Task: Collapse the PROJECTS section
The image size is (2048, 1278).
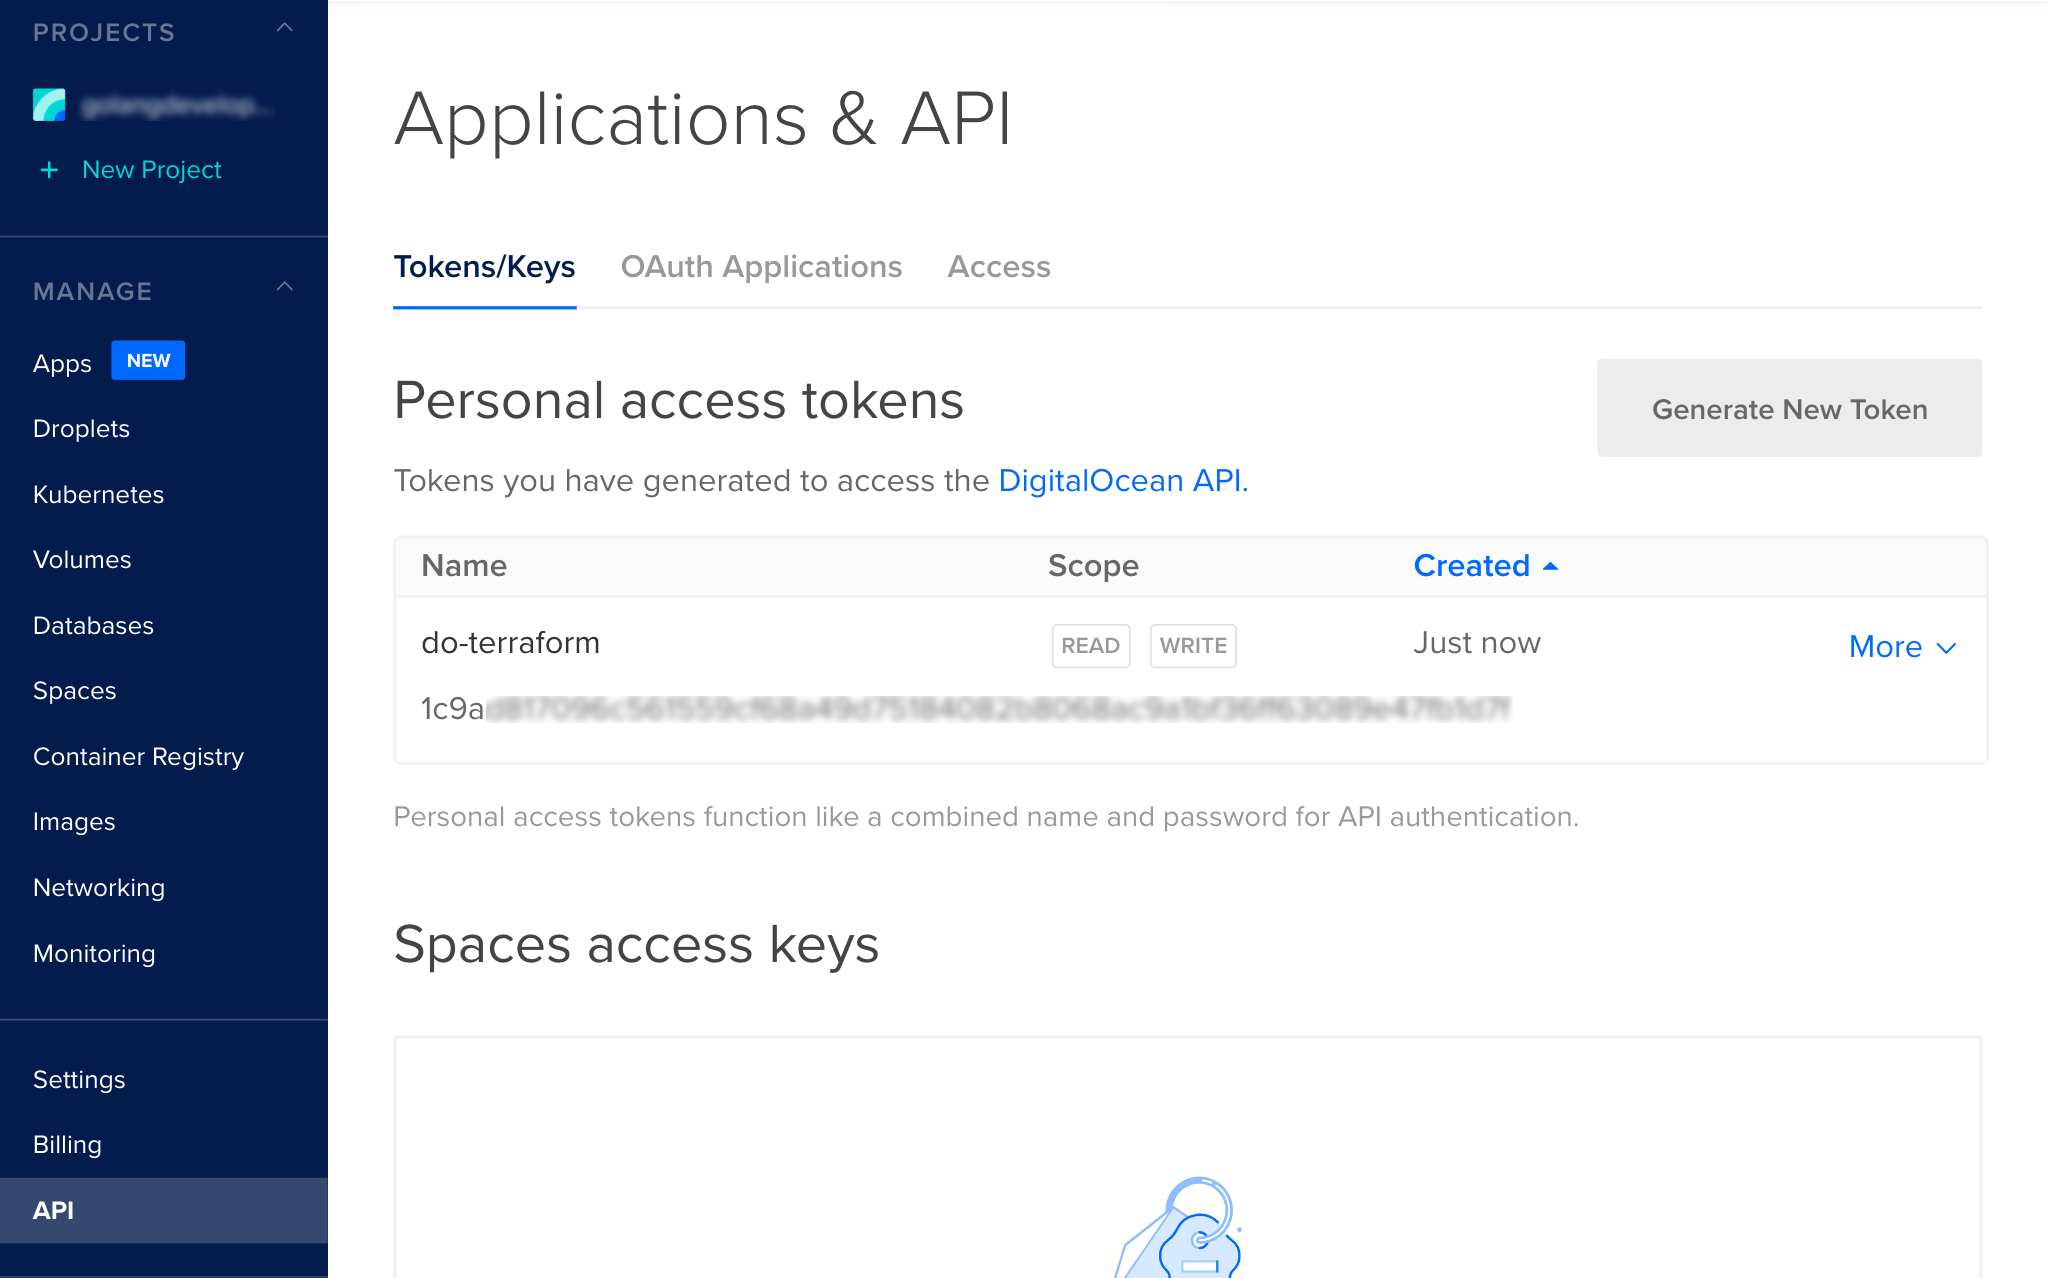Action: (x=286, y=29)
